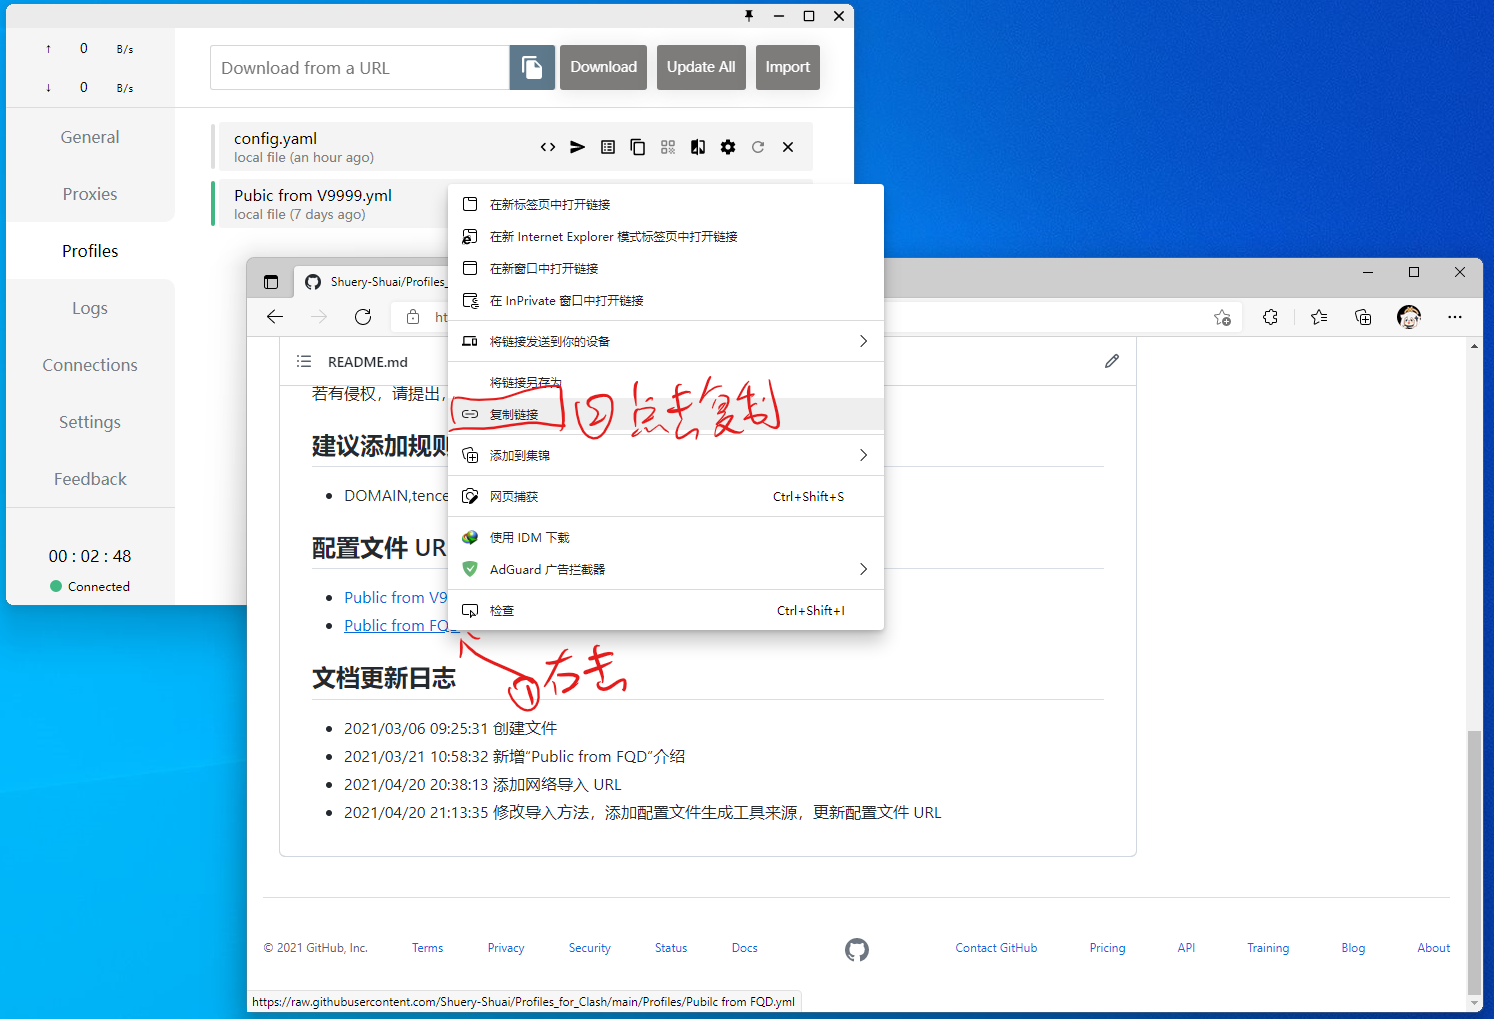Switch to the General tab in Clash

click(x=90, y=137)
